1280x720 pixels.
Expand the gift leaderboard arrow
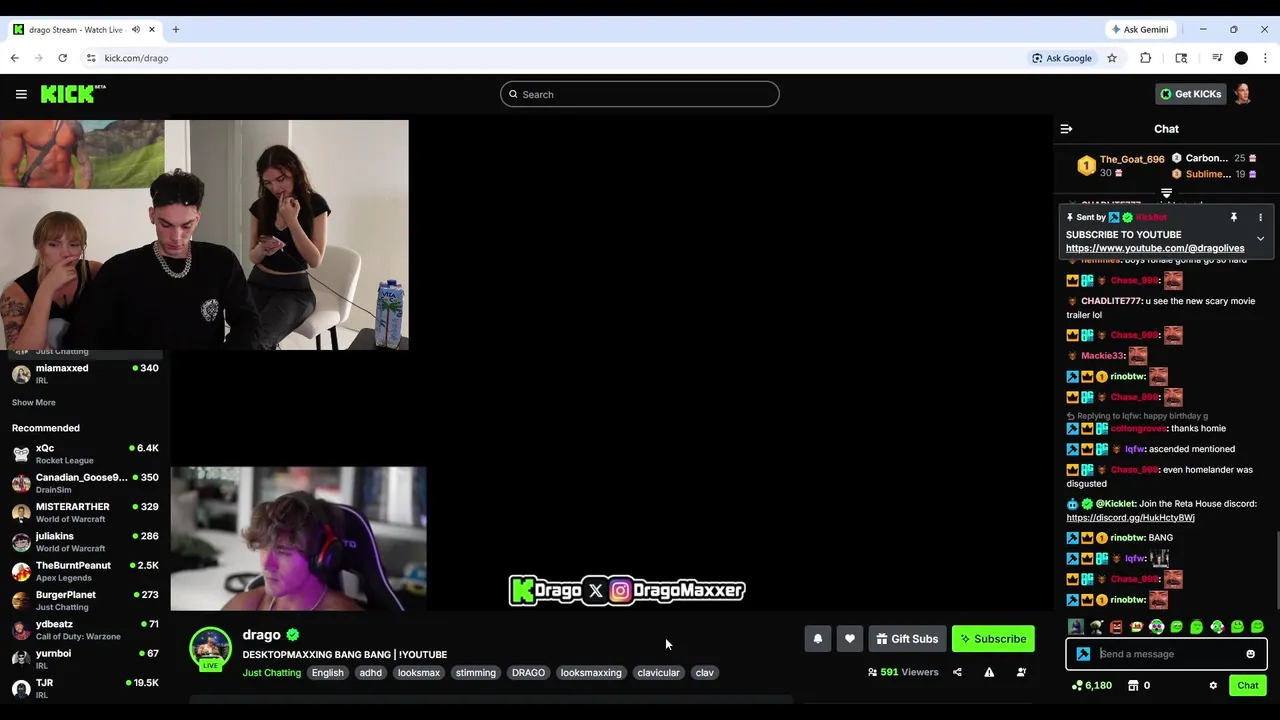1166,193
